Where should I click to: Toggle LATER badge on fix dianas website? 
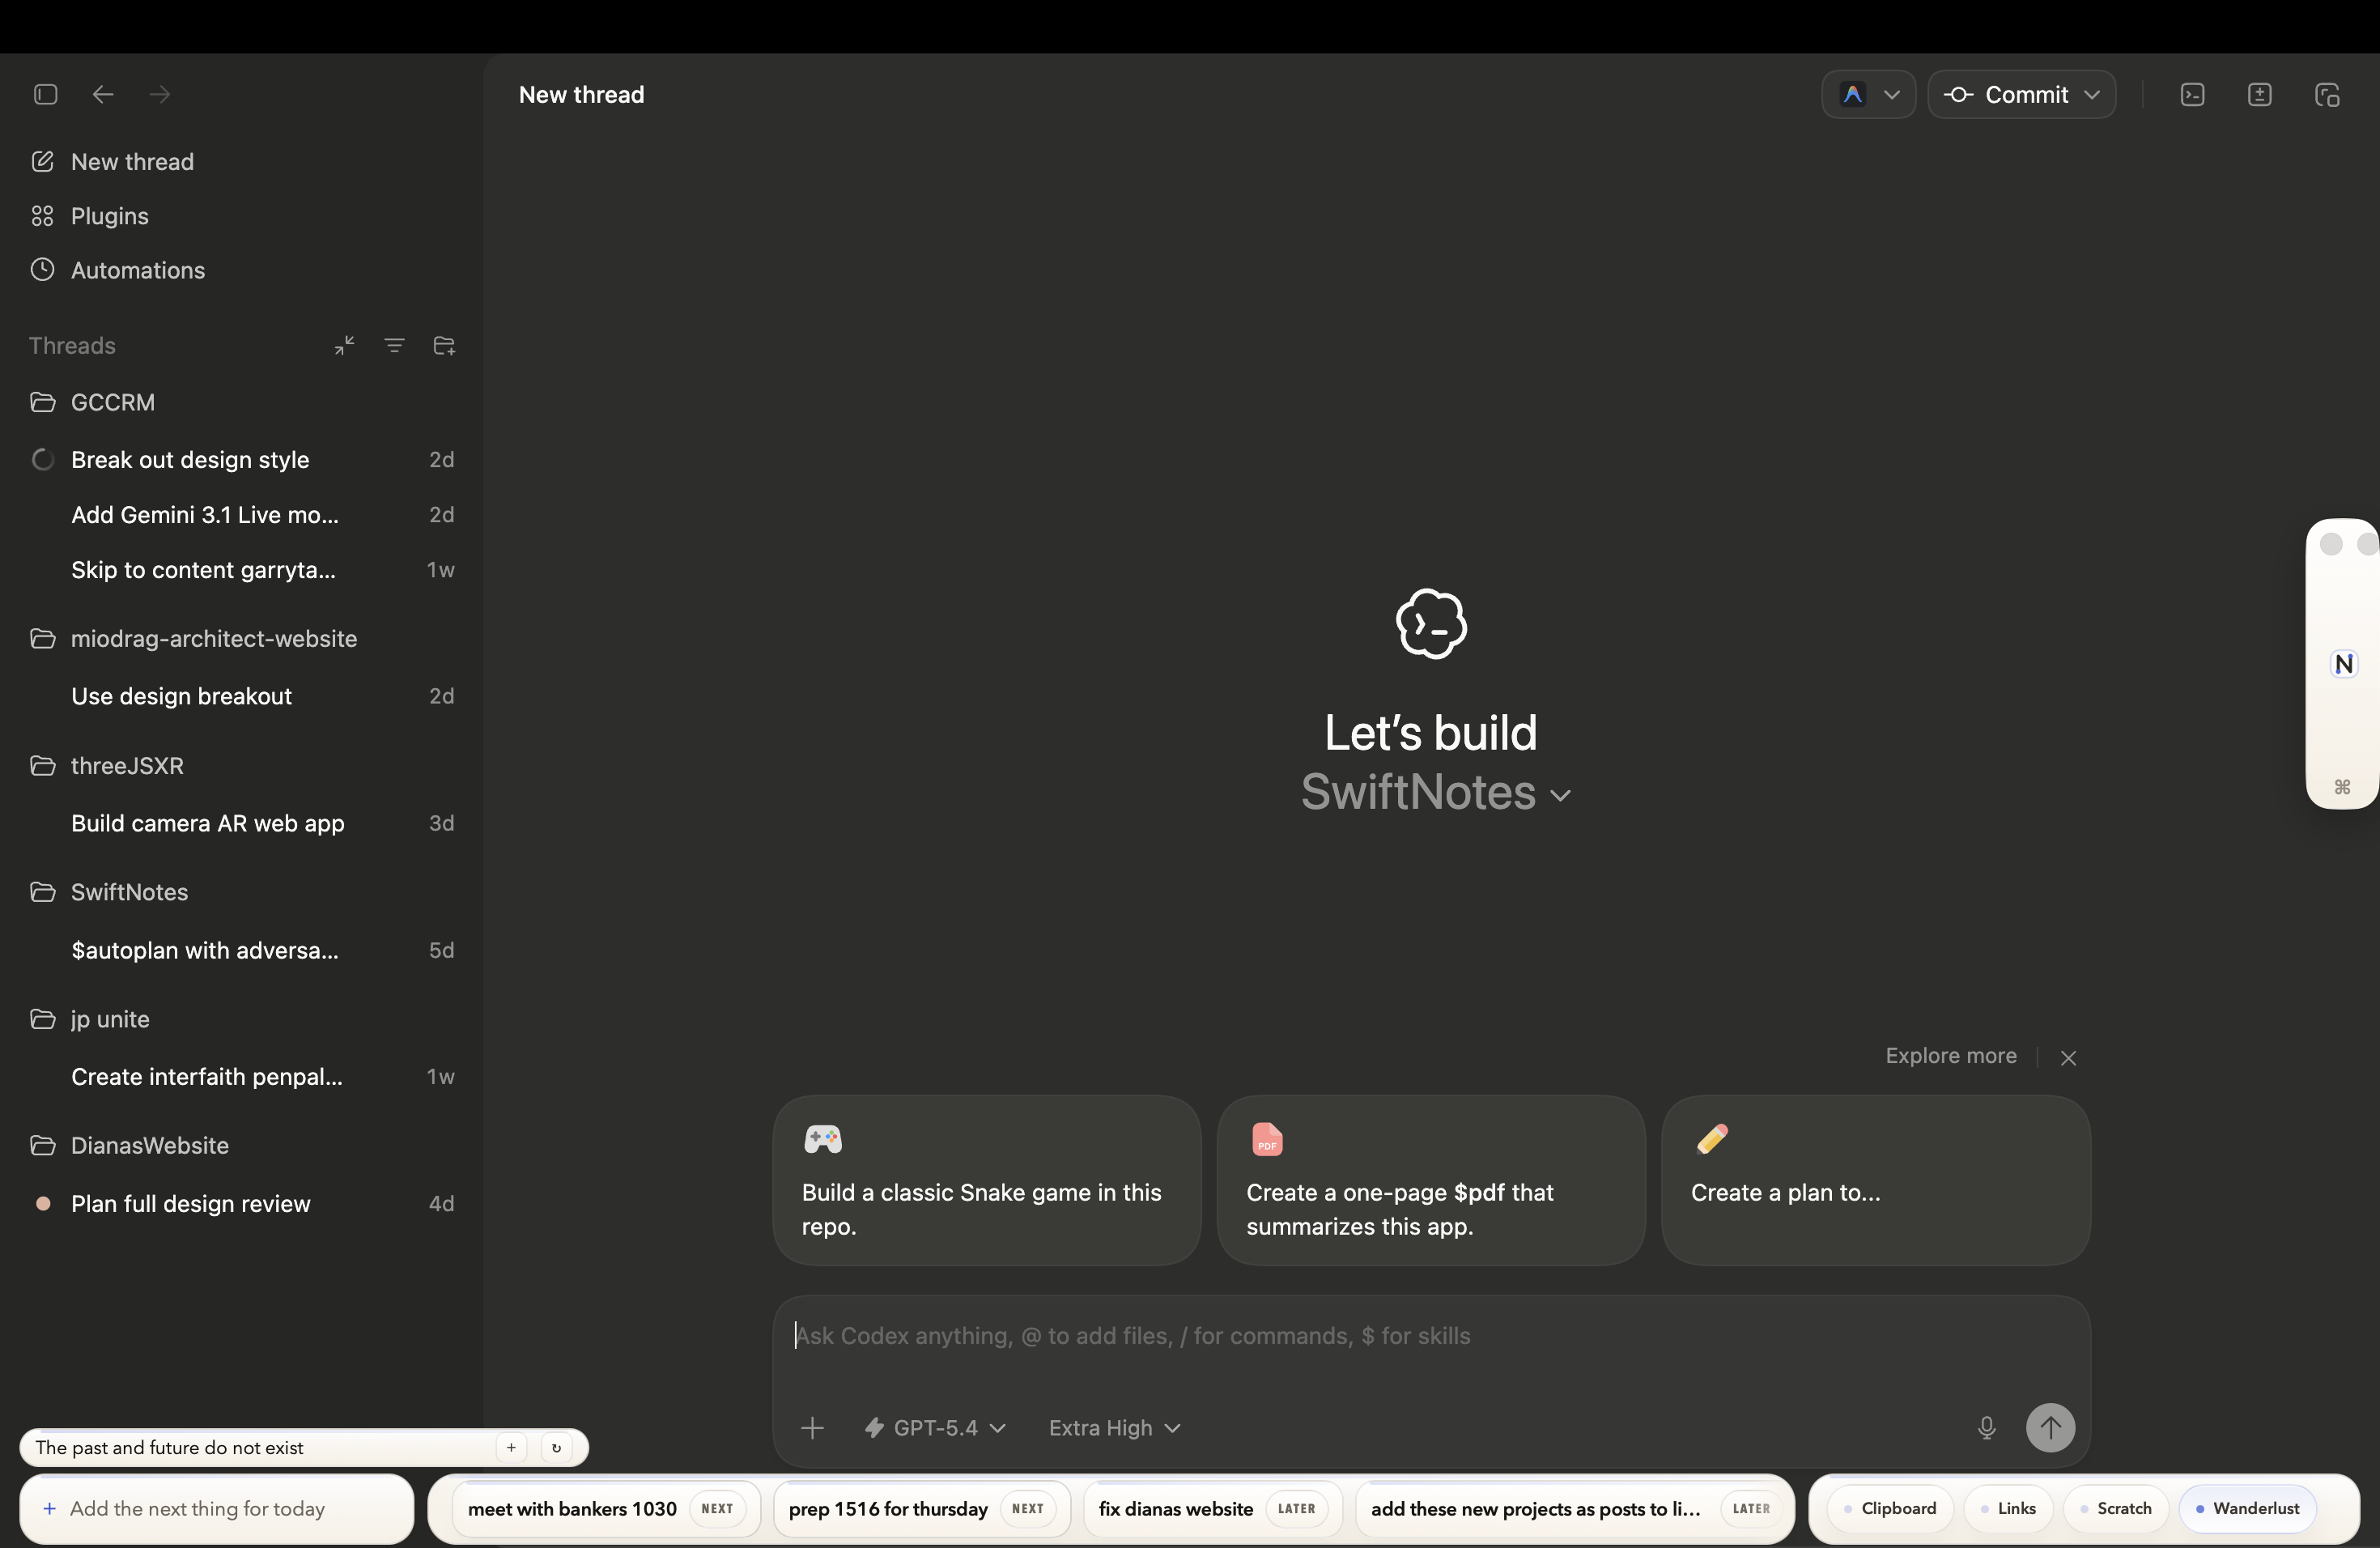tap(1296, 1508)
